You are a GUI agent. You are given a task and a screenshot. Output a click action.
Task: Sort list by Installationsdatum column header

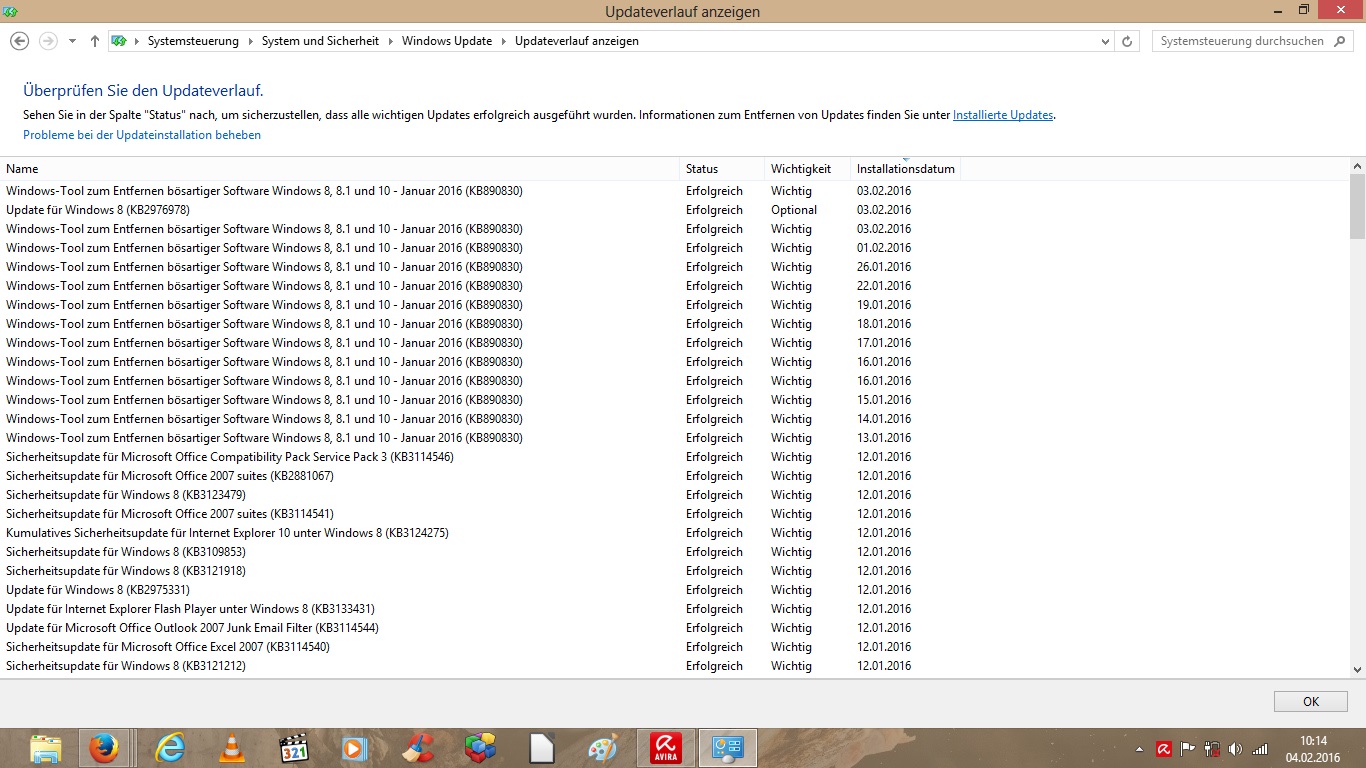tap(905, 169)
